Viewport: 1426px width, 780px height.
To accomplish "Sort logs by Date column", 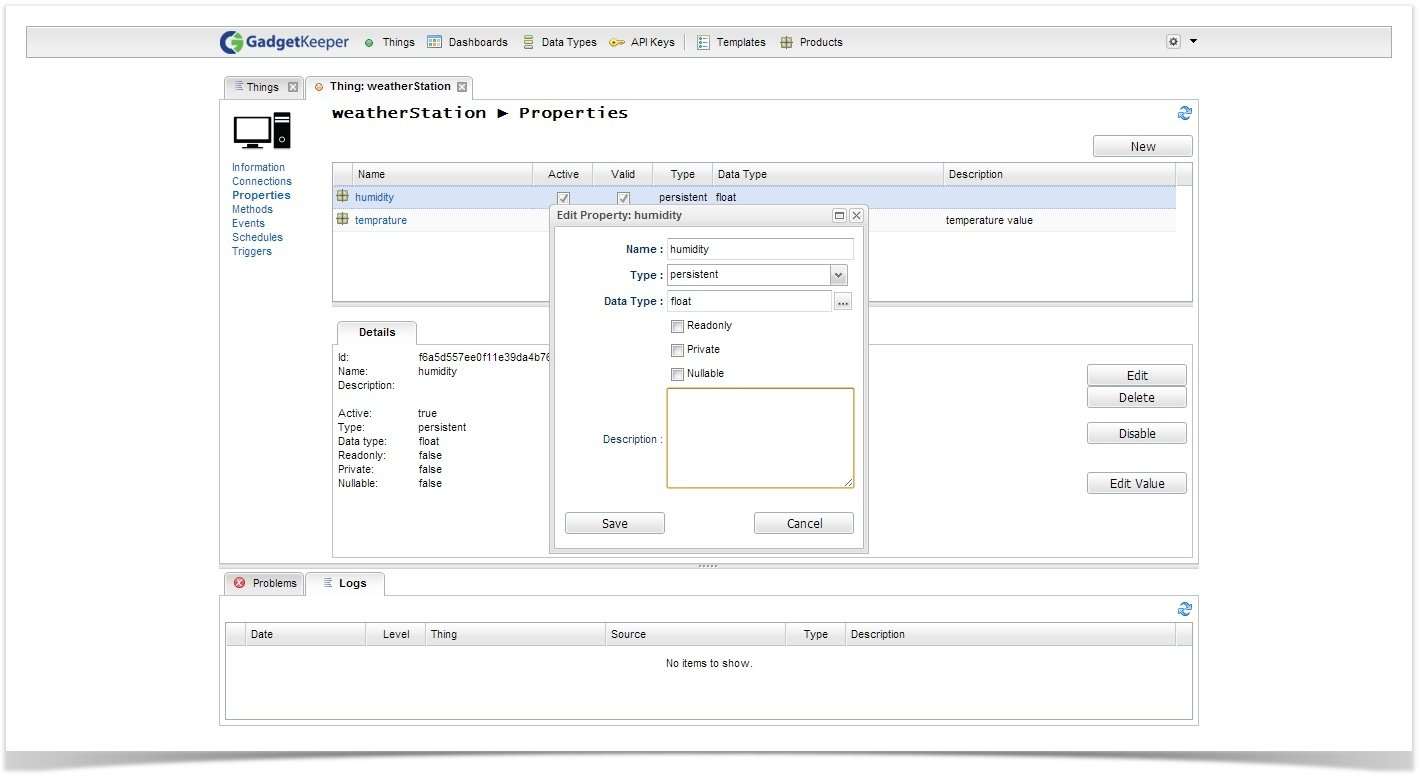I will pos(304,634).
